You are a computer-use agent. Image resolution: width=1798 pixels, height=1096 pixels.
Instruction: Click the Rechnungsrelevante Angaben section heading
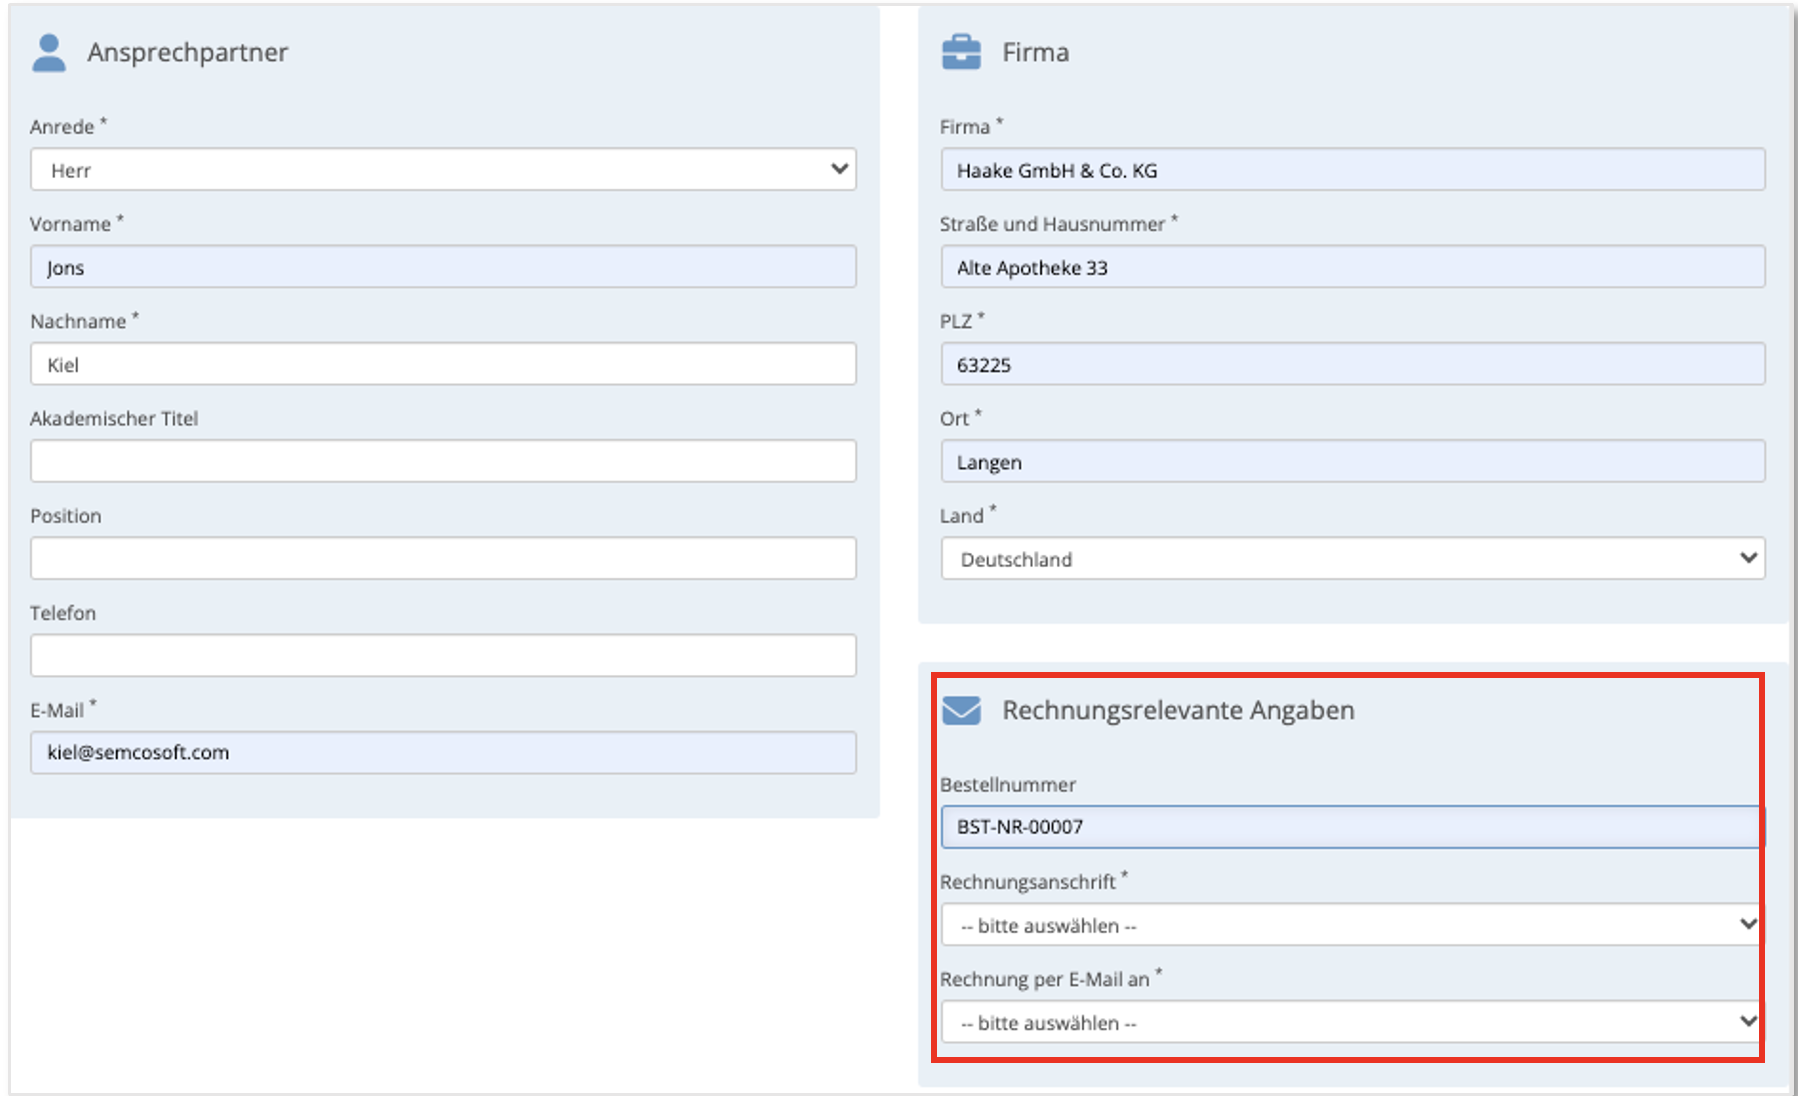(1178, 710)
